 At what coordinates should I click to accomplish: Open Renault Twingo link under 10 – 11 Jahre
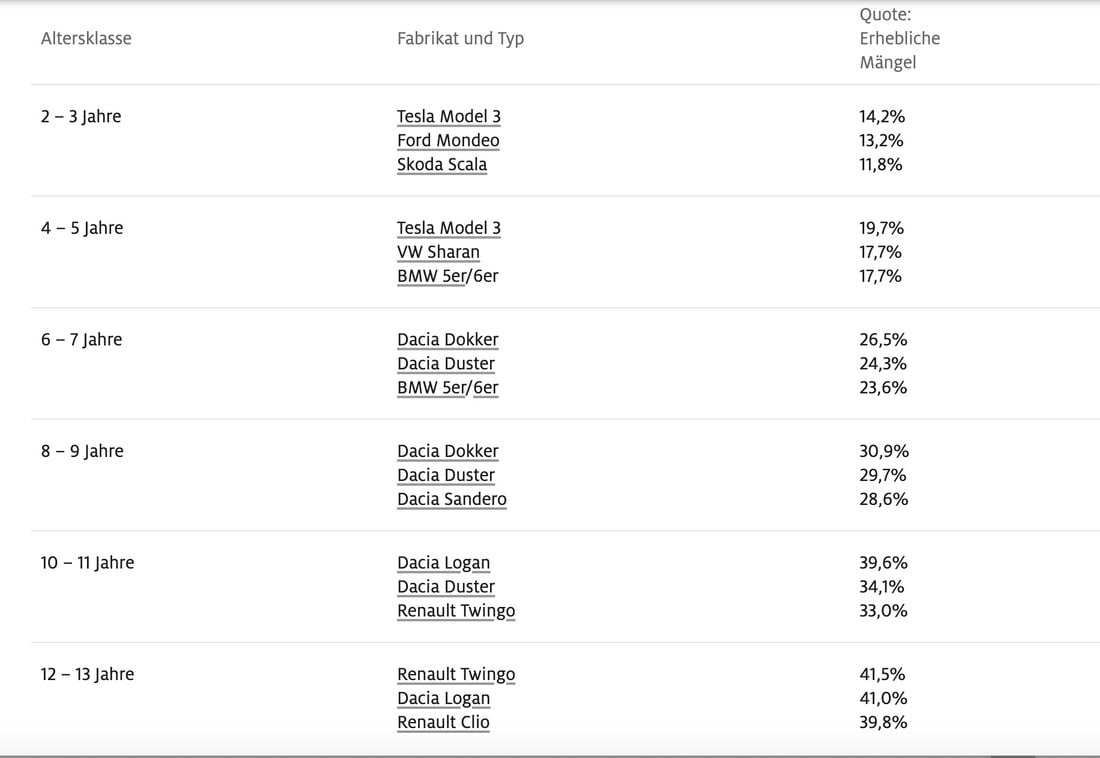point(456,611)
